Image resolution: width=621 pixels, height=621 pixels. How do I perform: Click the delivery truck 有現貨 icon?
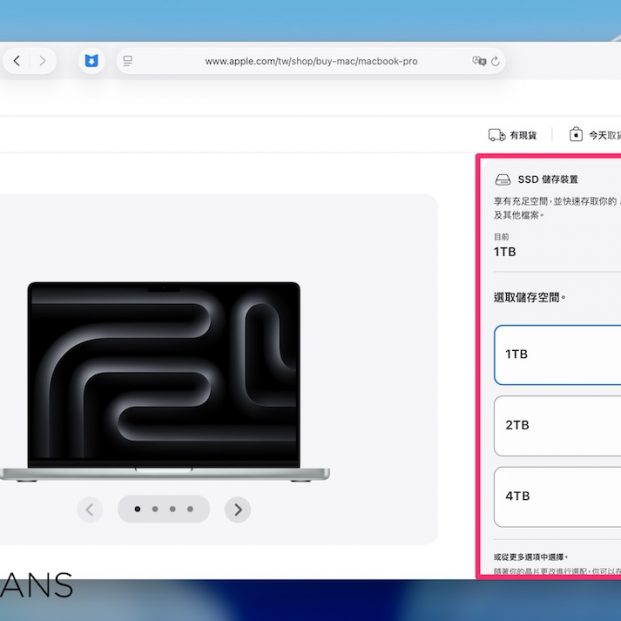496,134
